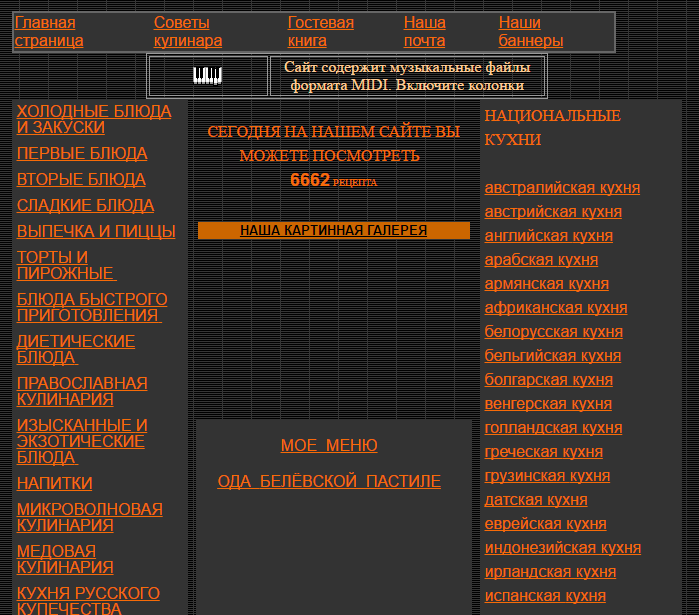This screenshot has width=699, height=615.
Task: Open the СЛАДКИЕ БЛЮДА section
Action: click(x=85, y=205)
